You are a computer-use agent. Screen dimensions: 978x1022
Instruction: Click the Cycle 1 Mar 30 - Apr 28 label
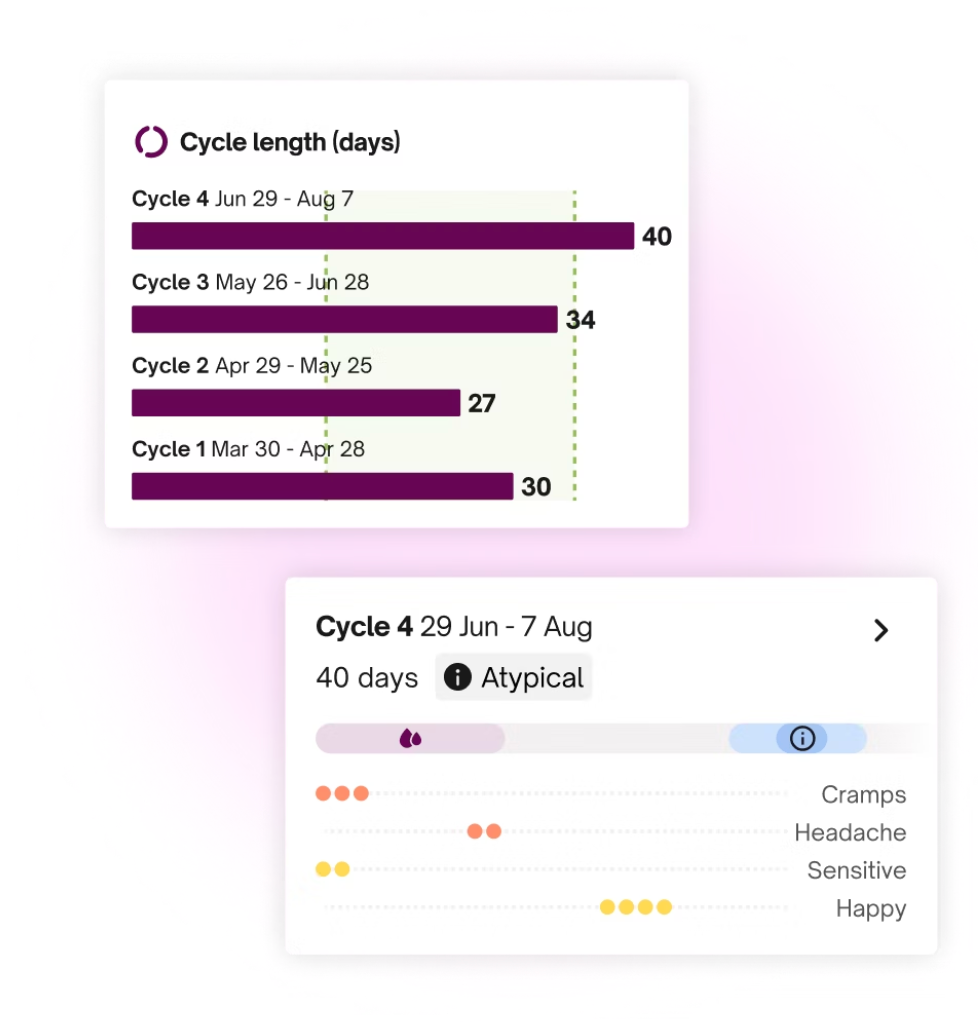(x=248, y=449)
